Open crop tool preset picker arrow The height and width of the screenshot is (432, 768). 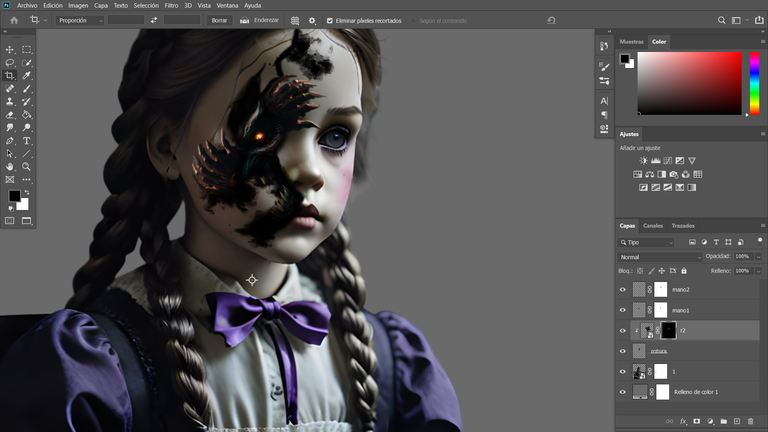coord(45,21)
